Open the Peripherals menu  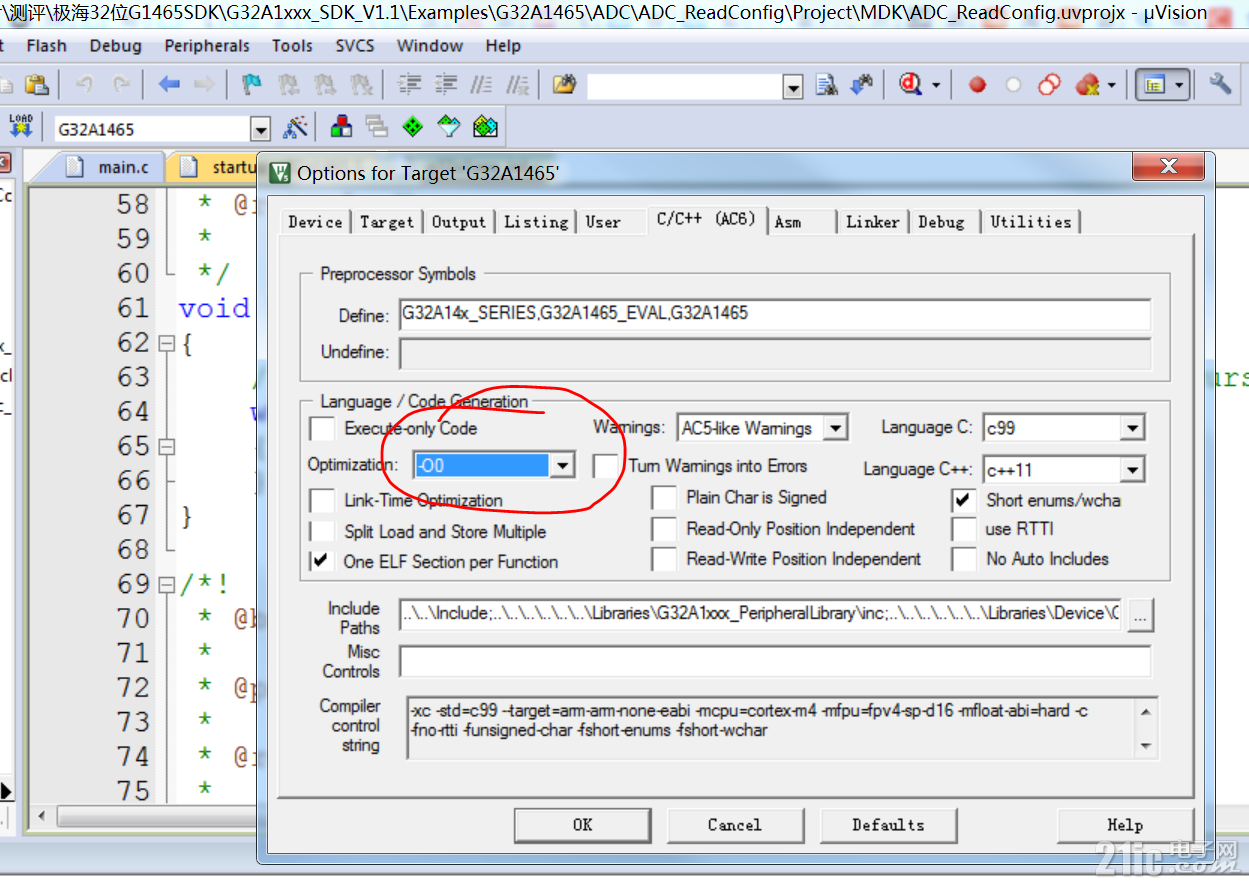coord(207,46)
